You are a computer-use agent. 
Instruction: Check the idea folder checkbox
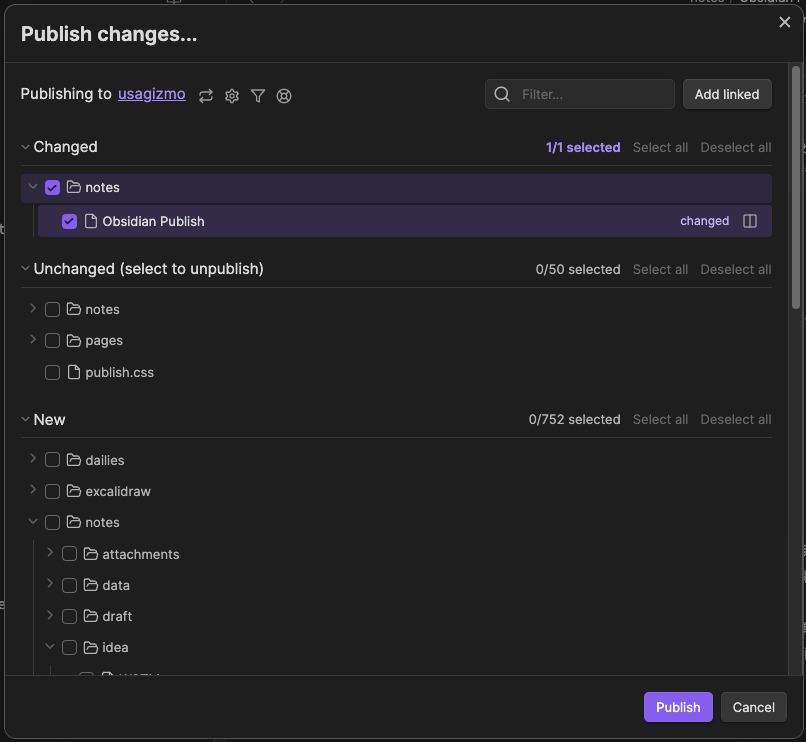pyautogui.click(x=69, y=648)
